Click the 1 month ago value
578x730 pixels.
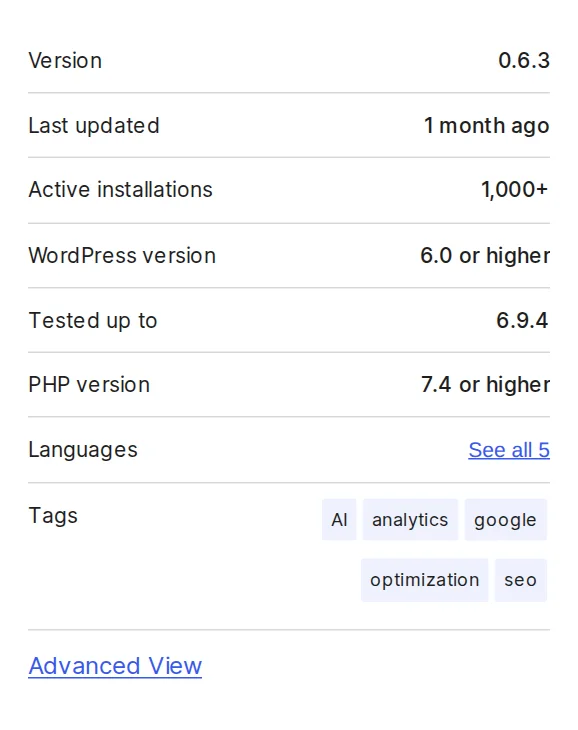click(486, 126)
